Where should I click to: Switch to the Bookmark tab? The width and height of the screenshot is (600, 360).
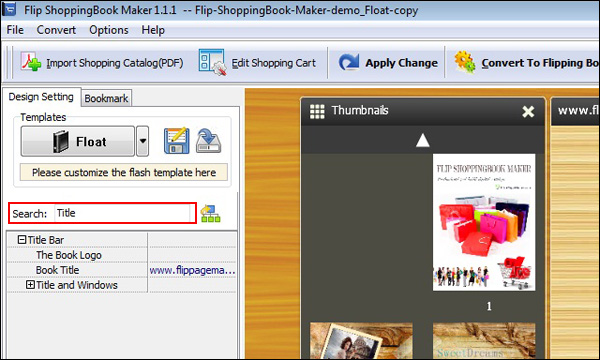click(x=106, y=98)
